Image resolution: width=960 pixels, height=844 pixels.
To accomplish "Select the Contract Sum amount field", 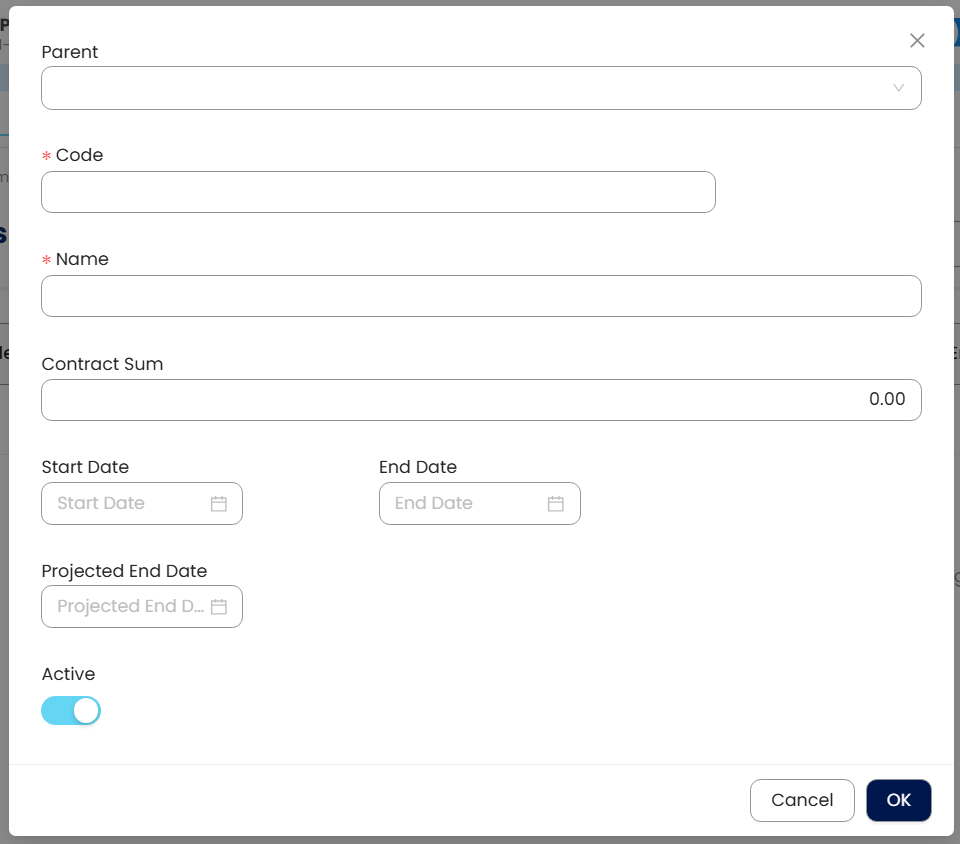I will 481,400.
